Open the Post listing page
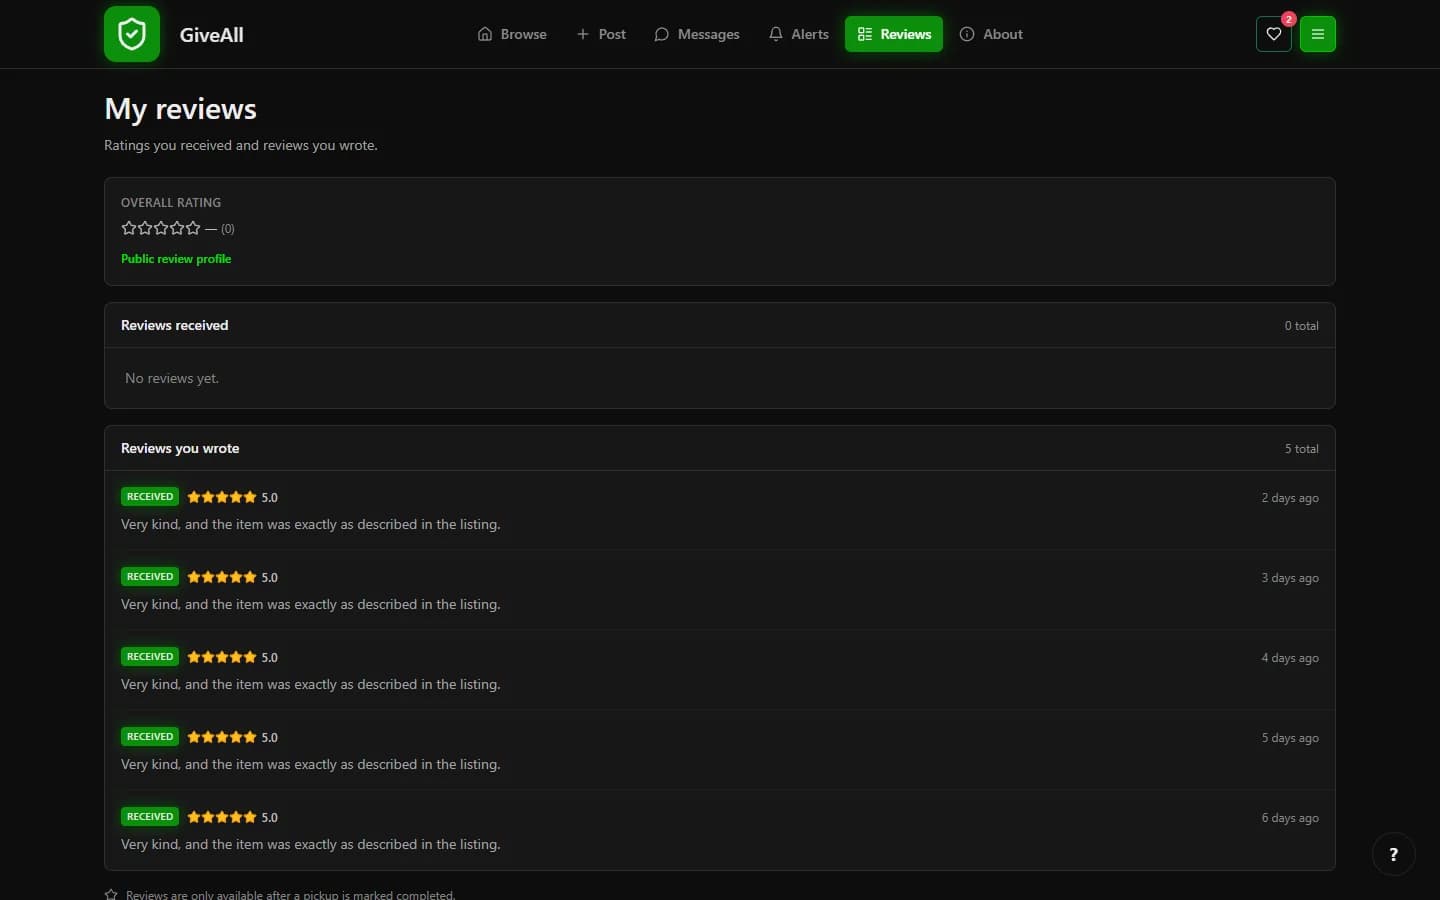Image resolution: width=1440 pixels, height=900 pixels. click(x=601, y=34)
